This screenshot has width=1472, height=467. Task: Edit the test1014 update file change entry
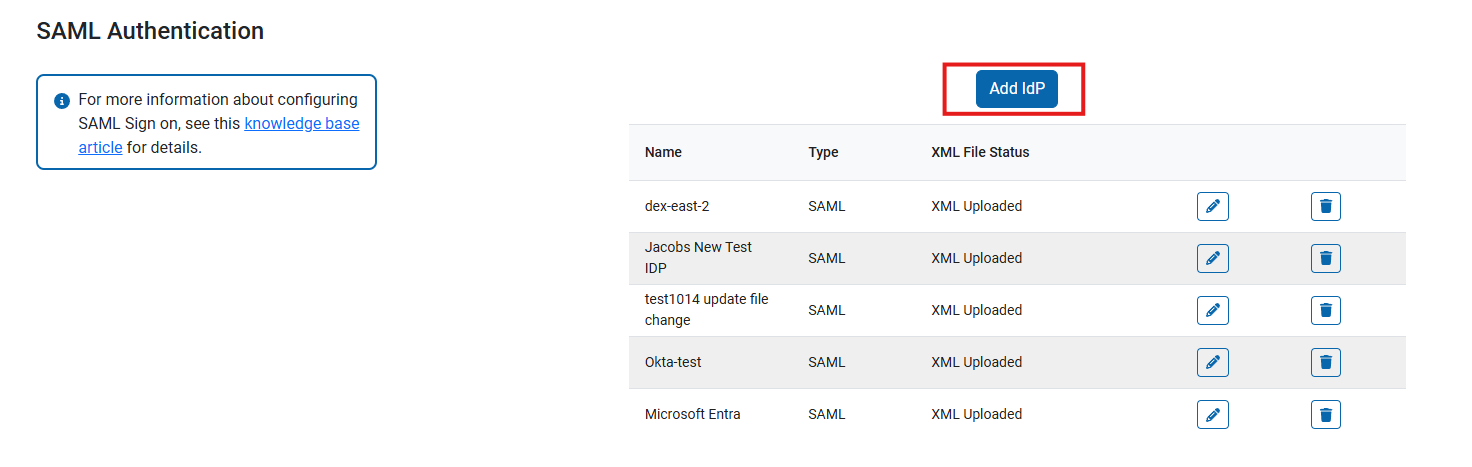[1212, 311]
